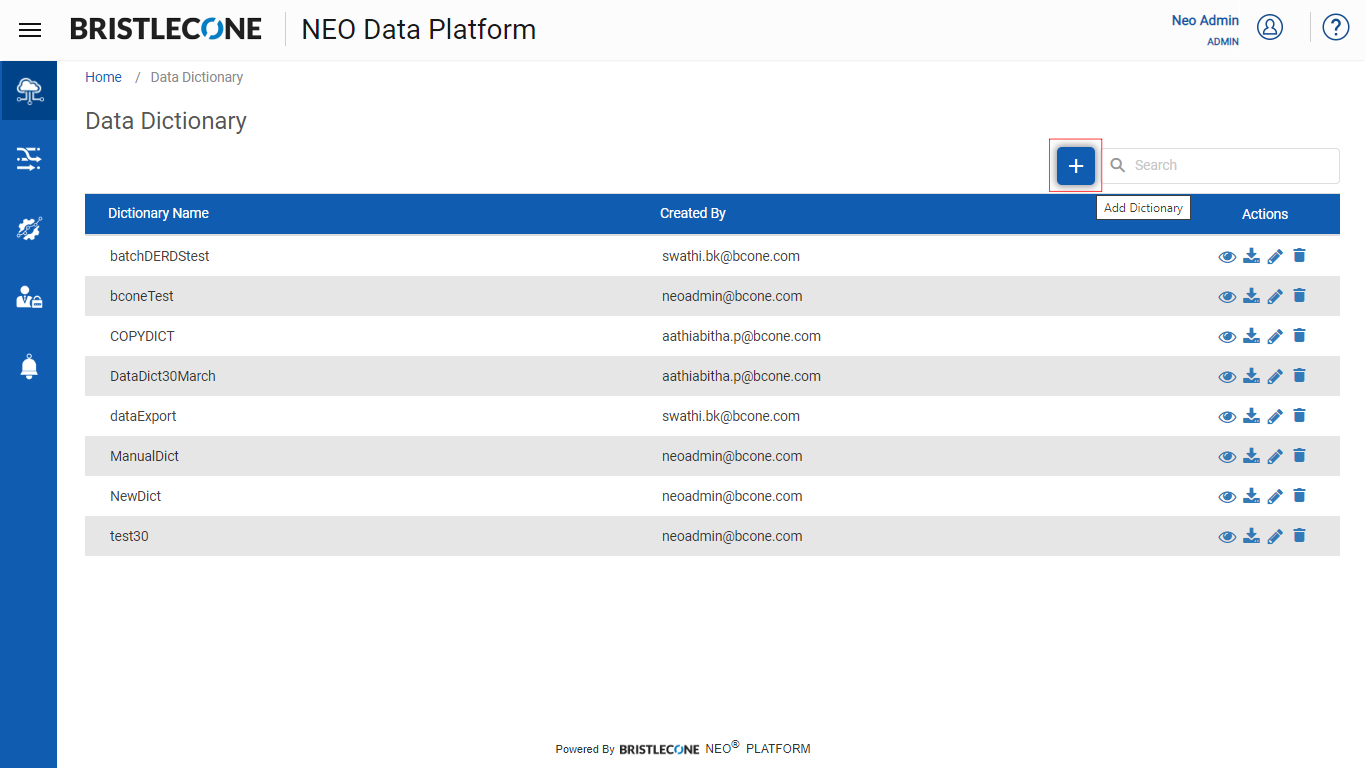The width and height of the screenshot is (1366, 768).
Task: View the NewDict dictionary
Action: coord(1227,497)
